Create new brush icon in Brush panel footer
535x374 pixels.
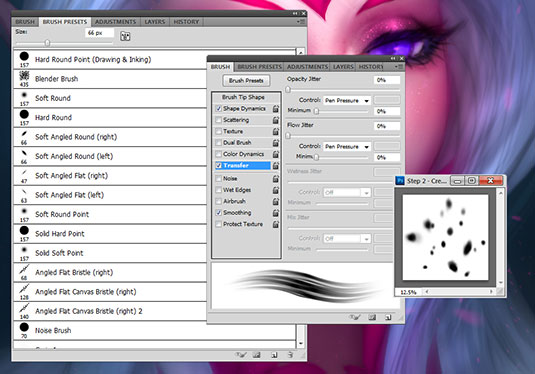point(388,317)
